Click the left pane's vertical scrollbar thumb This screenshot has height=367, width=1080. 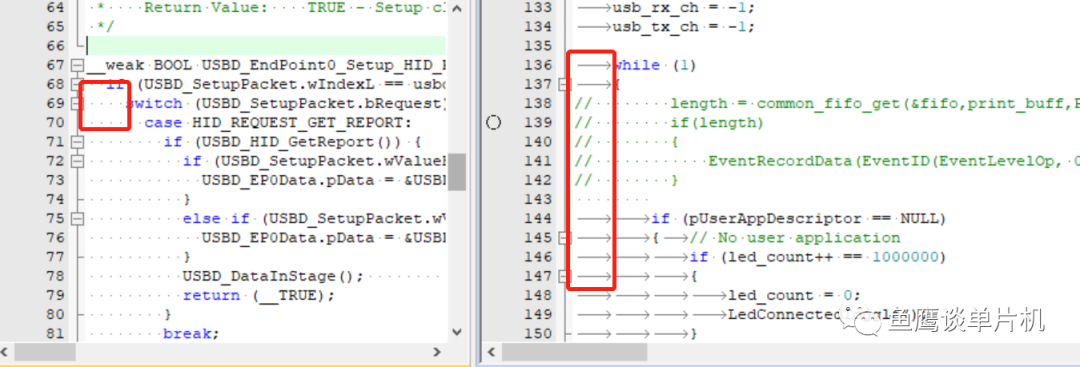(x=457, y=171)
